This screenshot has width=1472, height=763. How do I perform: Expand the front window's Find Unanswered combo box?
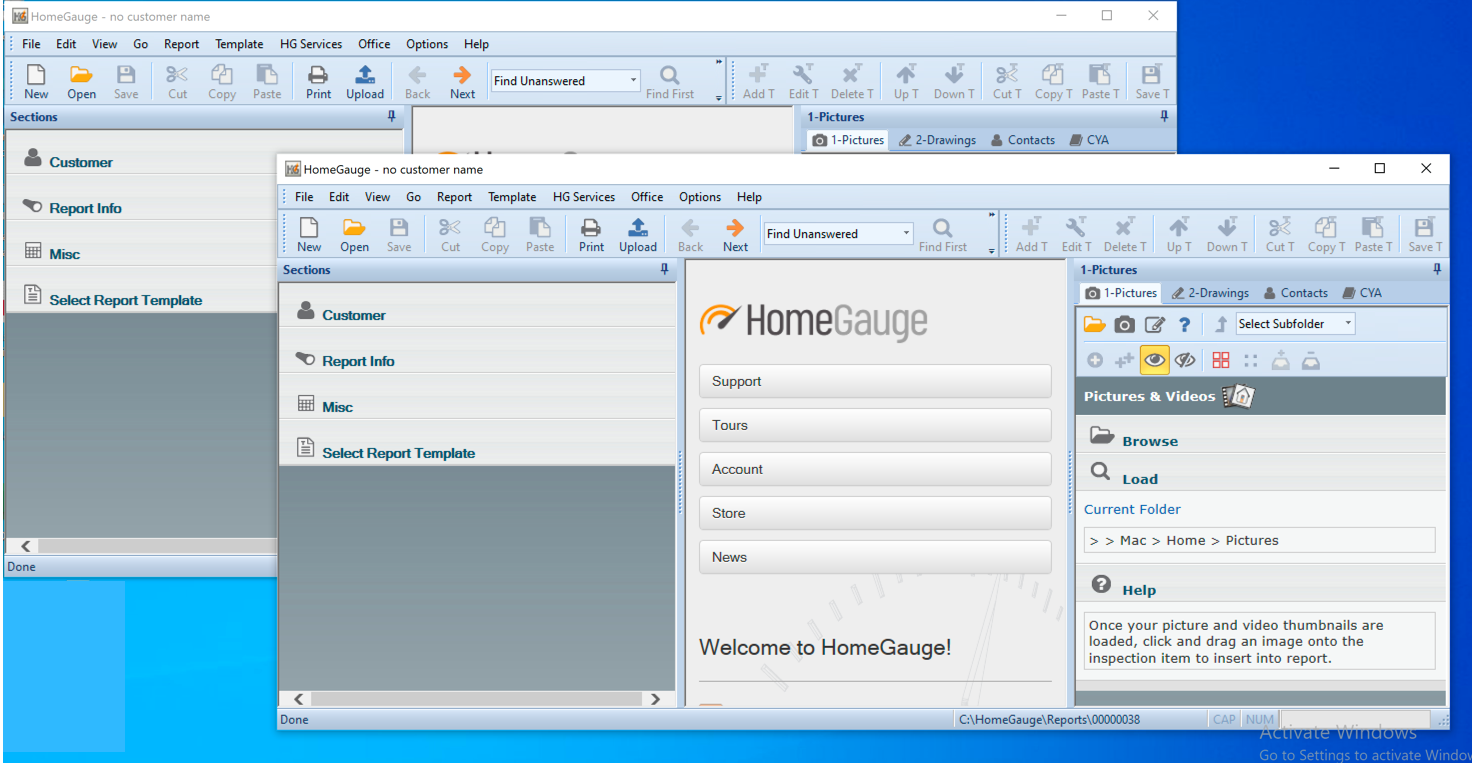[906, 234]
